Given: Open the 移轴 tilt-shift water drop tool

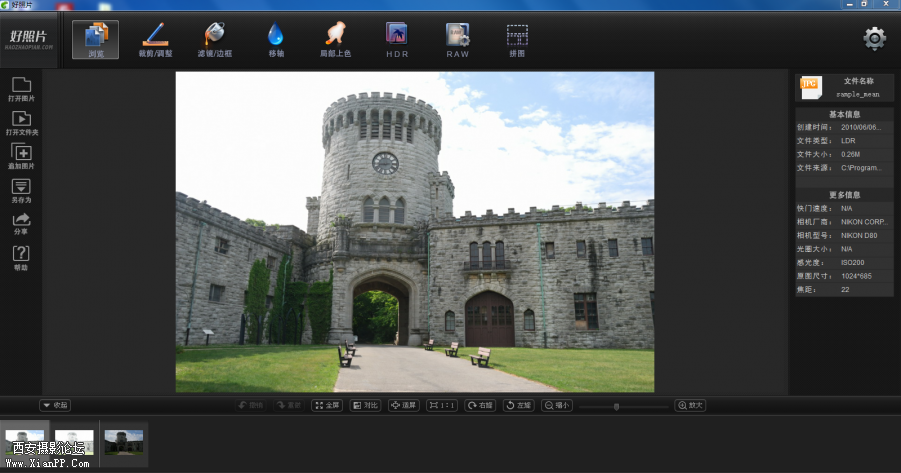Looking at the screenshot, I should pyautogui.click(x=275, y=39).
